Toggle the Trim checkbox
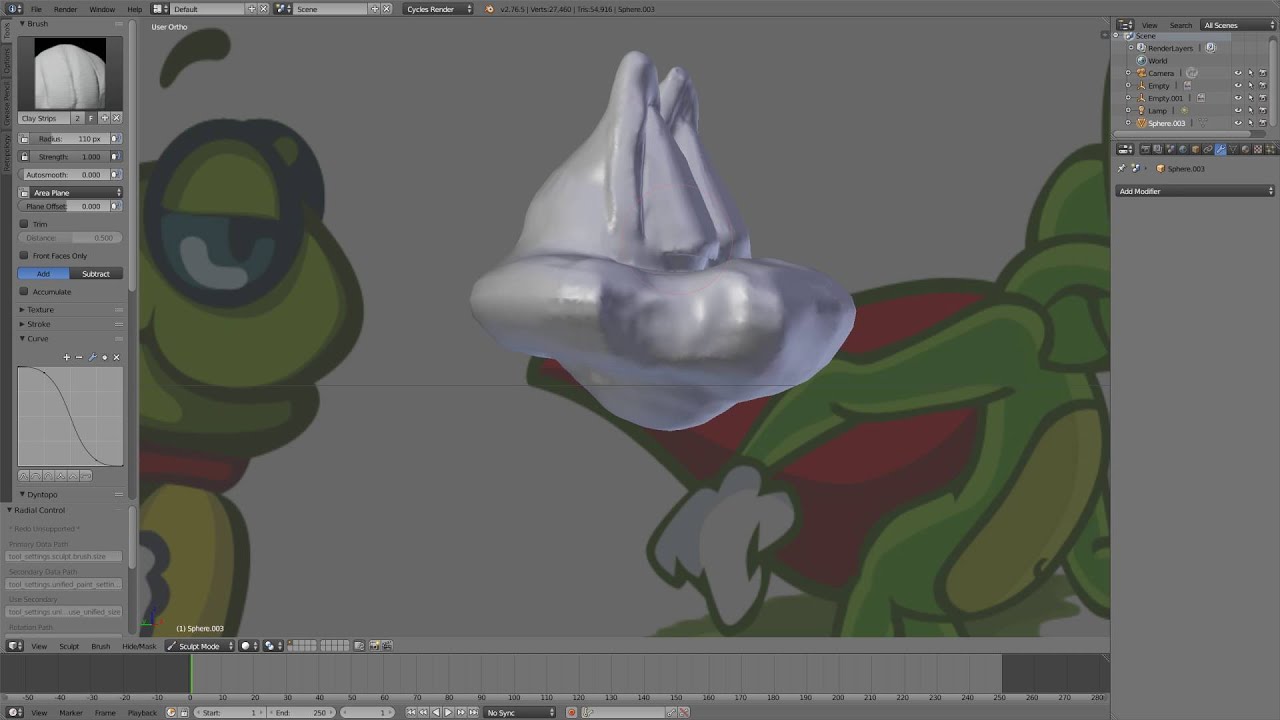 click(x=24, y=224)
